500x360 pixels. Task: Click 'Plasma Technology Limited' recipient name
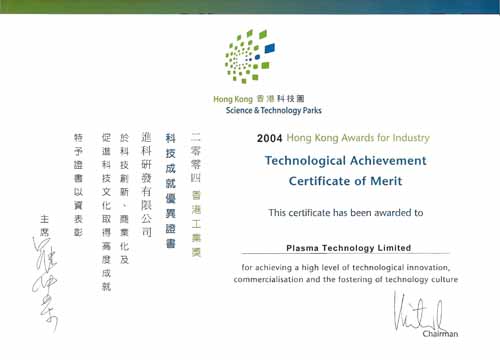tap(348, 248)
